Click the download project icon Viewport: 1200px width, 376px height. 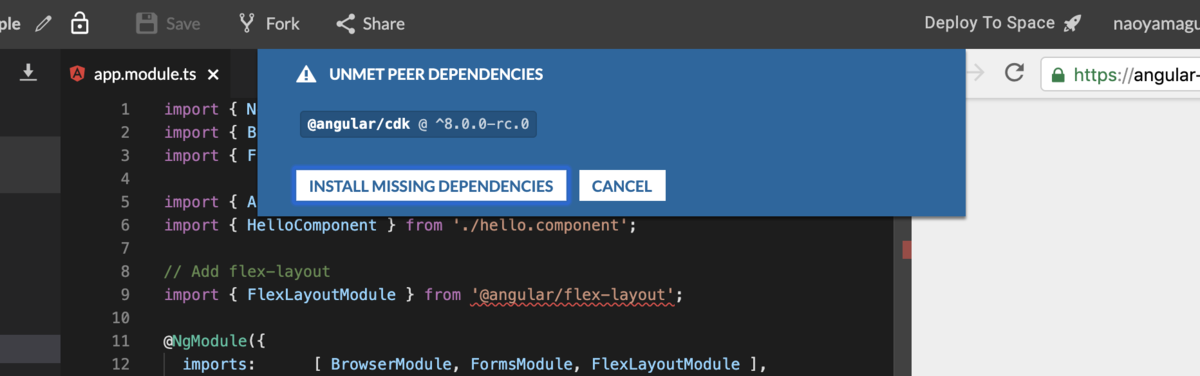coord(29,72)
